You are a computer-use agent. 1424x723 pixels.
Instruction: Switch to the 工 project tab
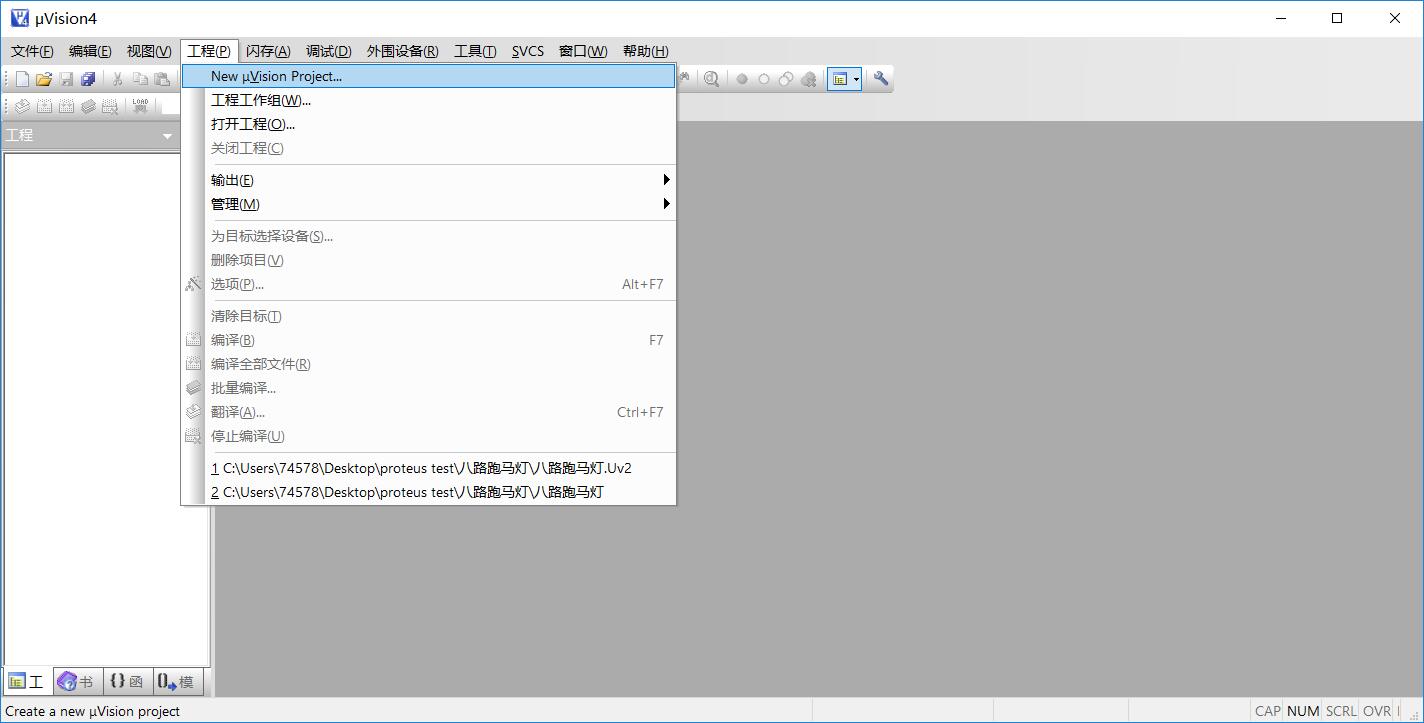(27, 682)
